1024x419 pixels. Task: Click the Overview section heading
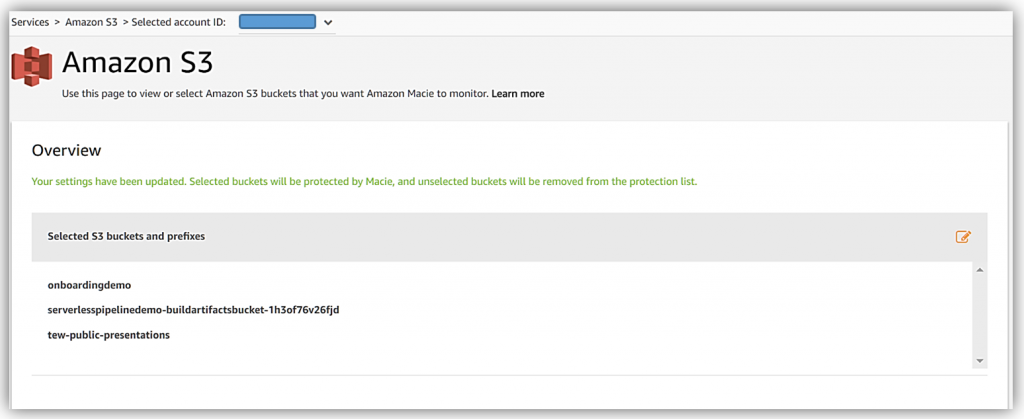pyautogui.click(x=66, y=150)
